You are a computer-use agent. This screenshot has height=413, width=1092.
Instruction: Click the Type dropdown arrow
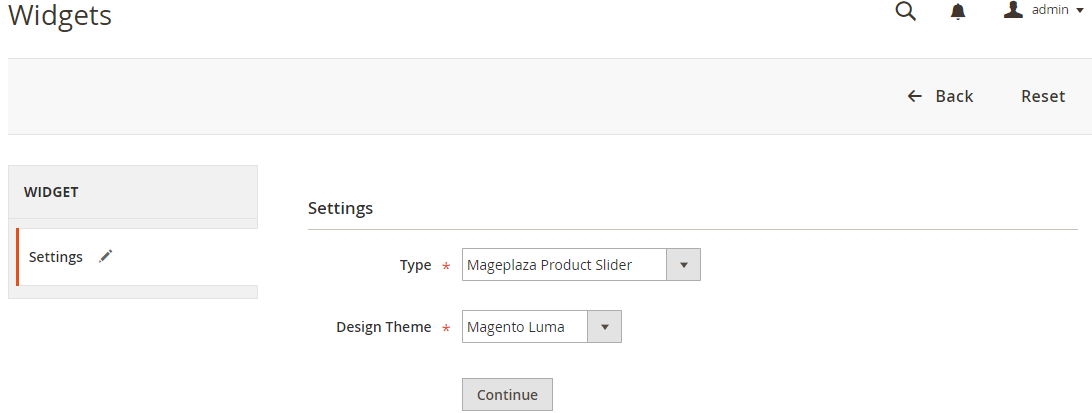[x=684, y=265]
